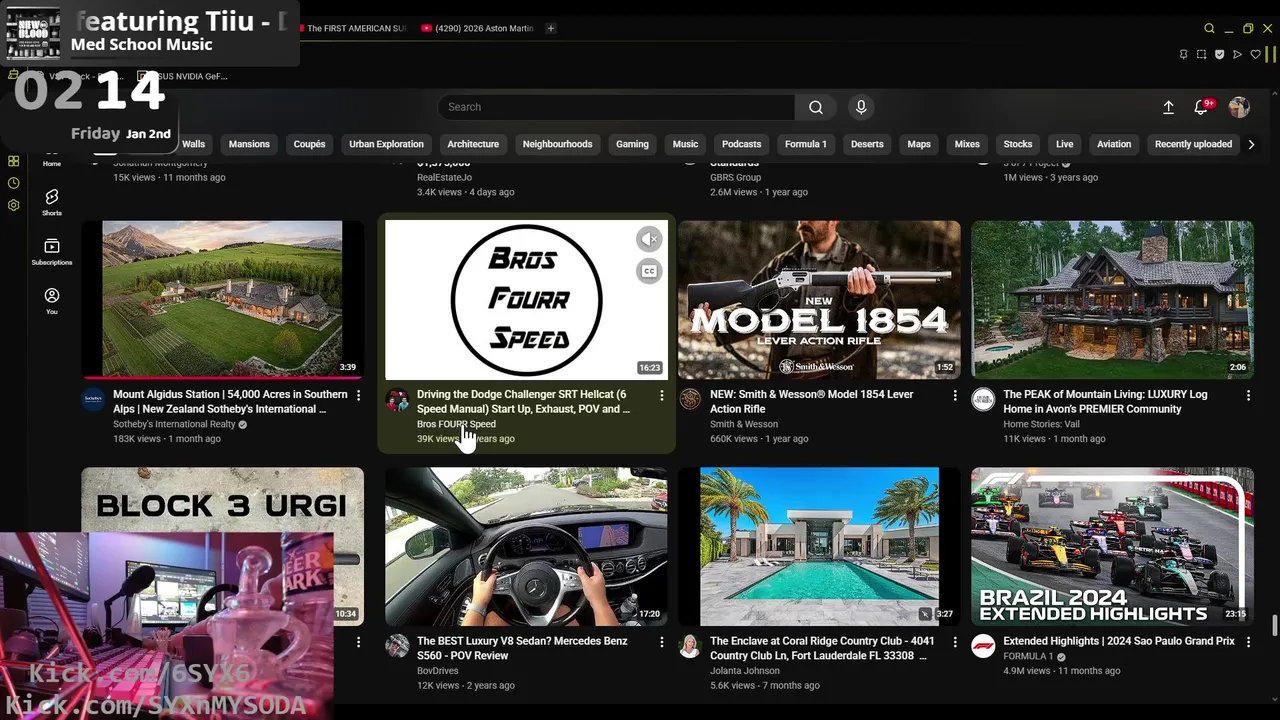The width and height of the screenshot is (1280, 720).
Task: Toggle captions on the Hellcat video preview
Action: click(x=649, y=271)
